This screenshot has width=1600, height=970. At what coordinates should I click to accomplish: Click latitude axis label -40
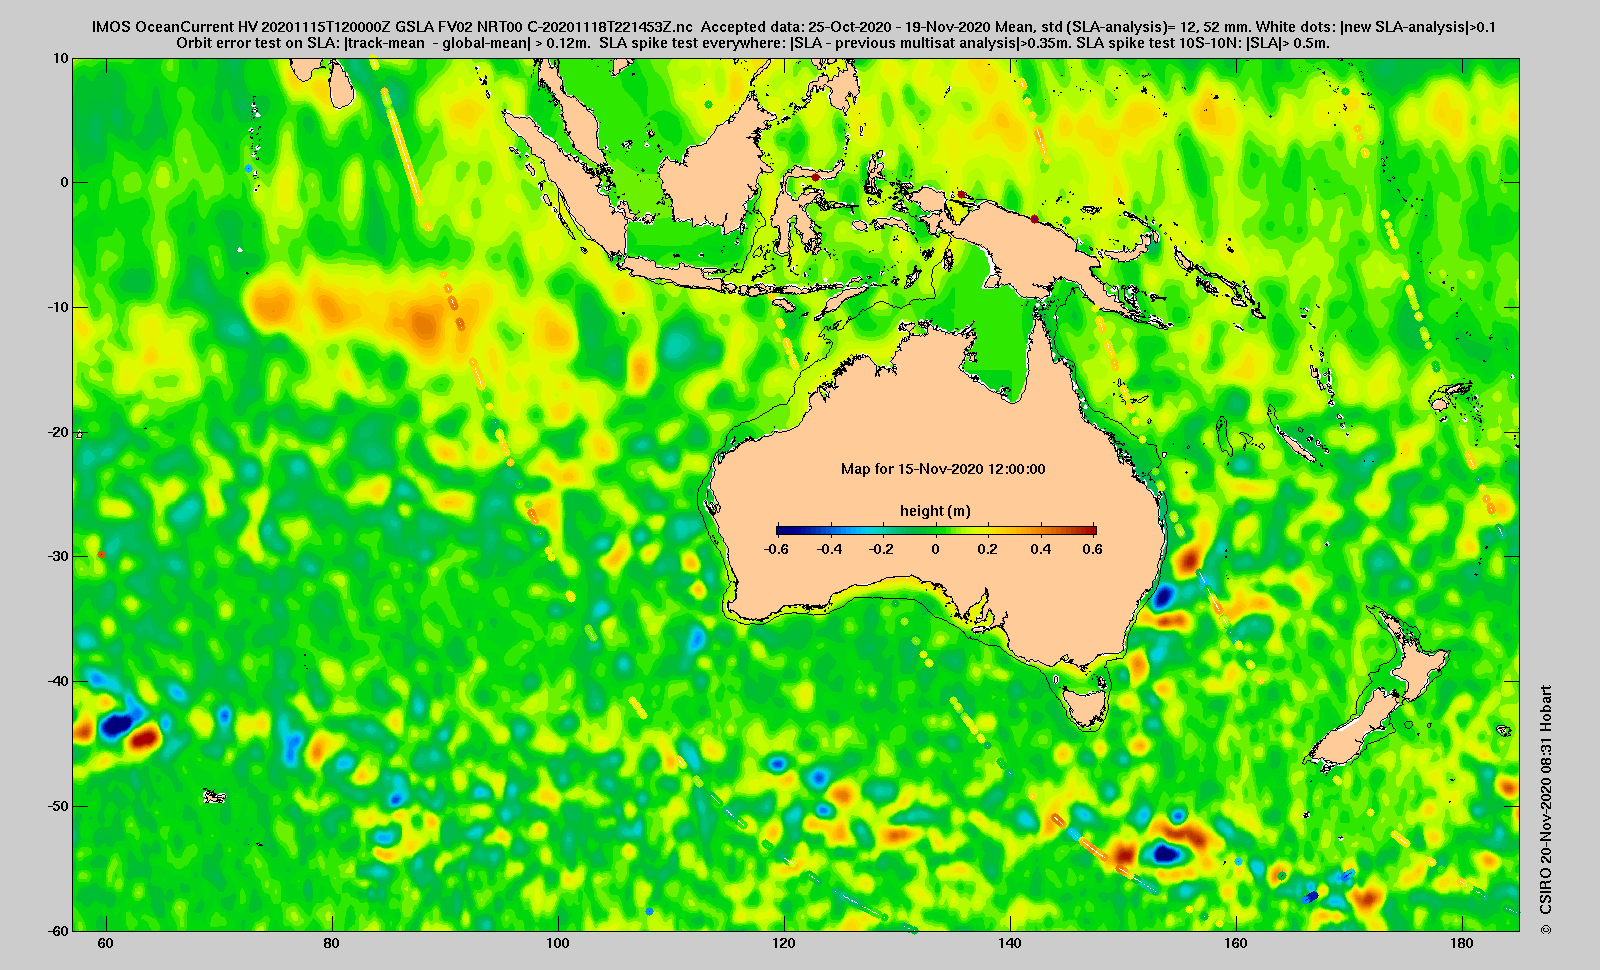(57, 681)
